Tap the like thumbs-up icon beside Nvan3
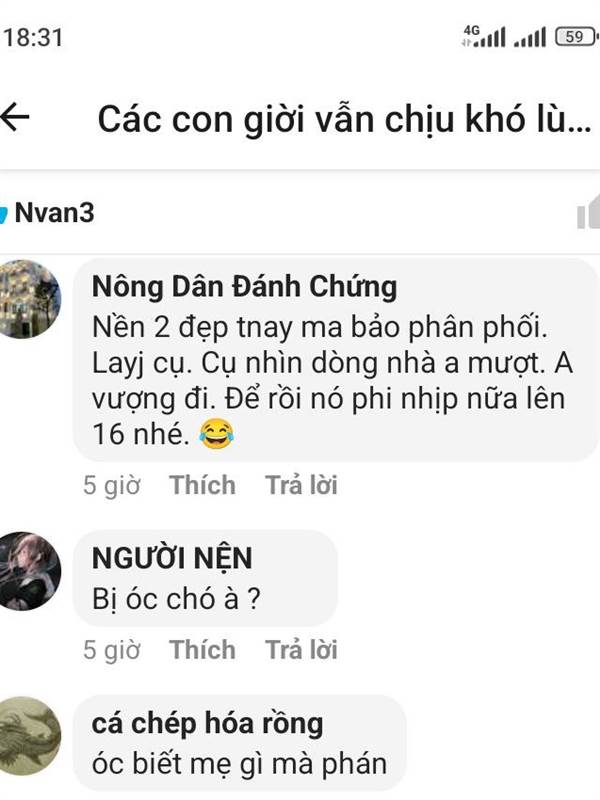The height and width of the screenshot is (800, 600). click(589, 212)
